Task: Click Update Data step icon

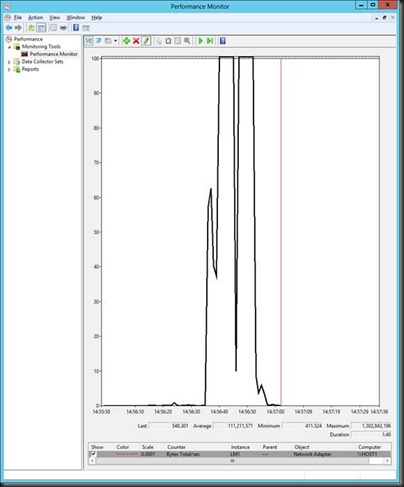Action: [210, 41]
